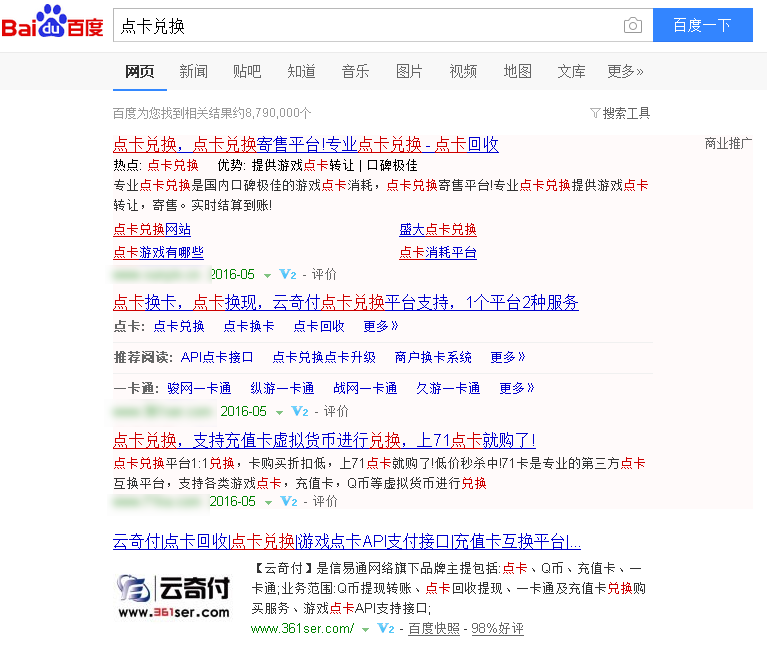This screenshot has width=767, height=652.
Task: Open the 点卡兑换点卡升级 link
Action: [324, 357]
